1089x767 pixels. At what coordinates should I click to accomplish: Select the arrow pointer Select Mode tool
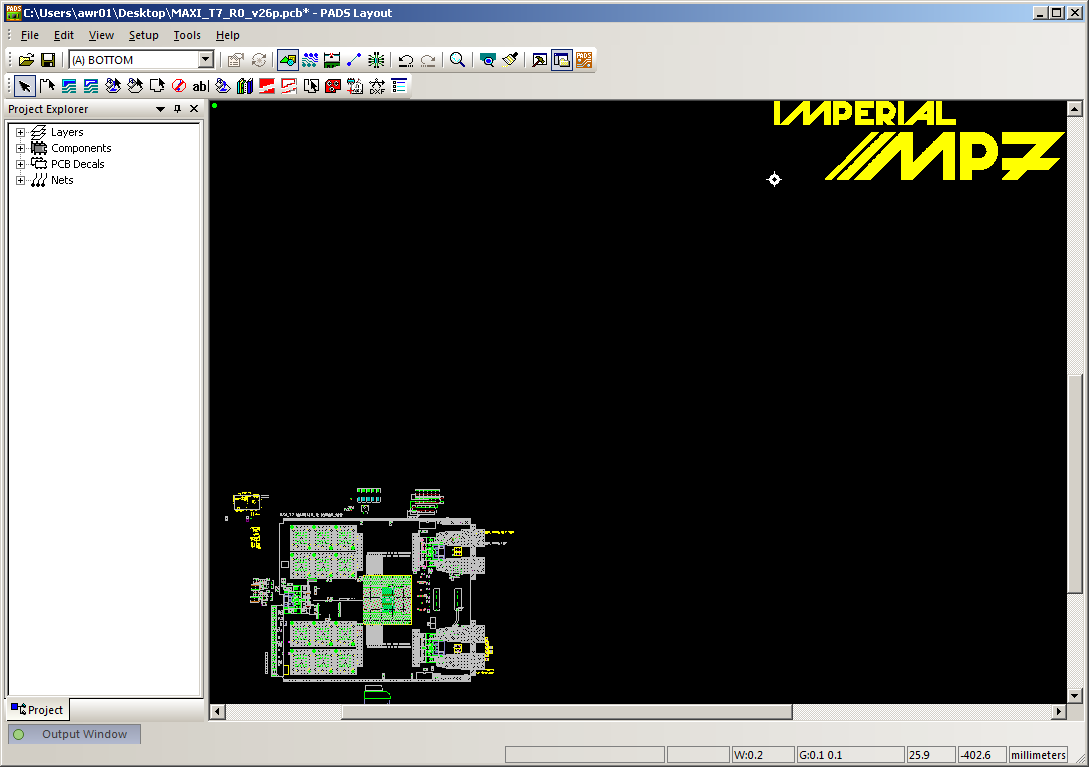pos(24,86)
